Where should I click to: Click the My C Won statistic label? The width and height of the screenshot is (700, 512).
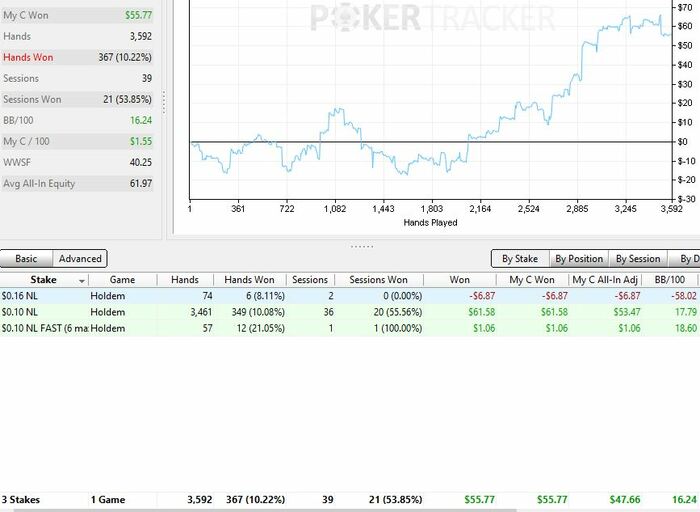click(26, 15)
